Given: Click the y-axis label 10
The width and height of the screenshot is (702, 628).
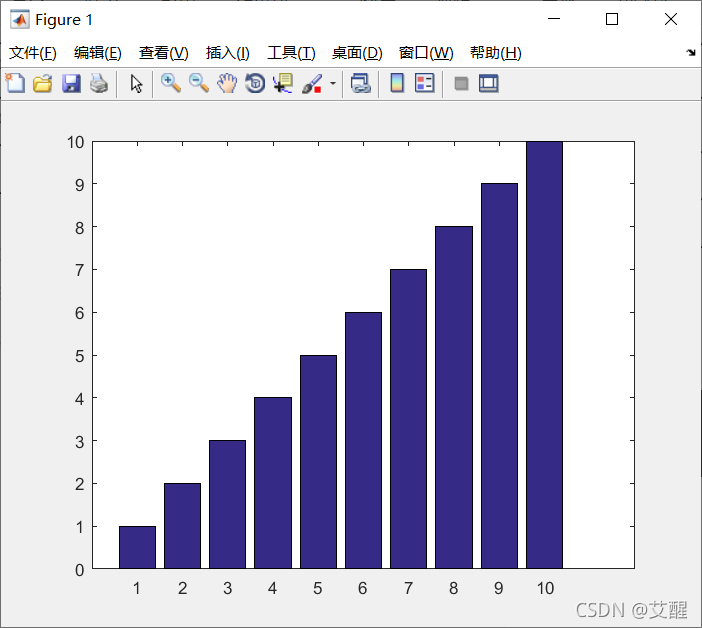Looking at the screenshot, I should (x=76, y=142).
